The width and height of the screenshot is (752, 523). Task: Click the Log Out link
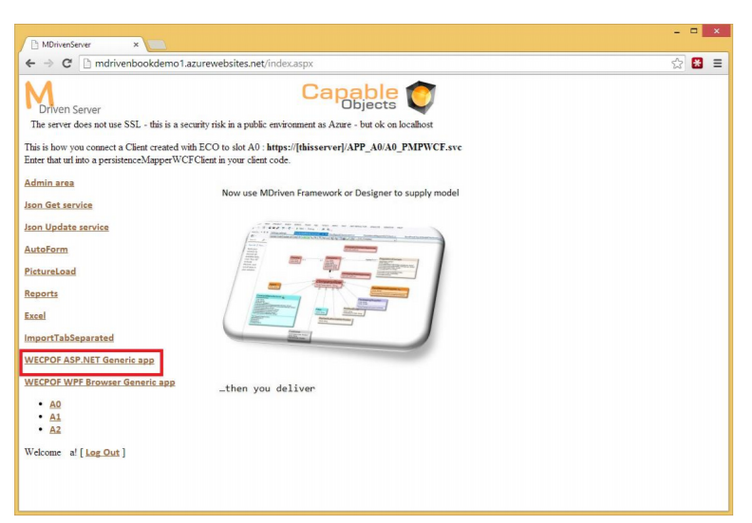tap(102, 453)
